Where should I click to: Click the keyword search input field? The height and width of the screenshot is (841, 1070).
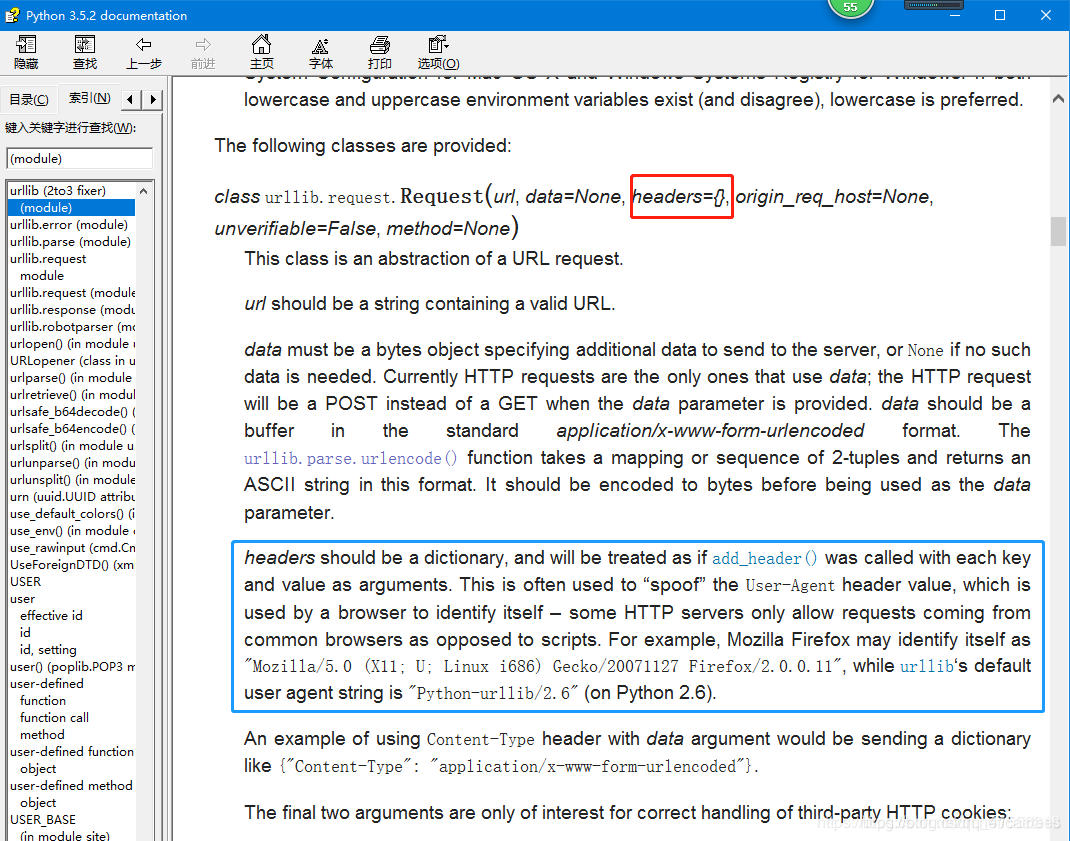click(80, 158)
